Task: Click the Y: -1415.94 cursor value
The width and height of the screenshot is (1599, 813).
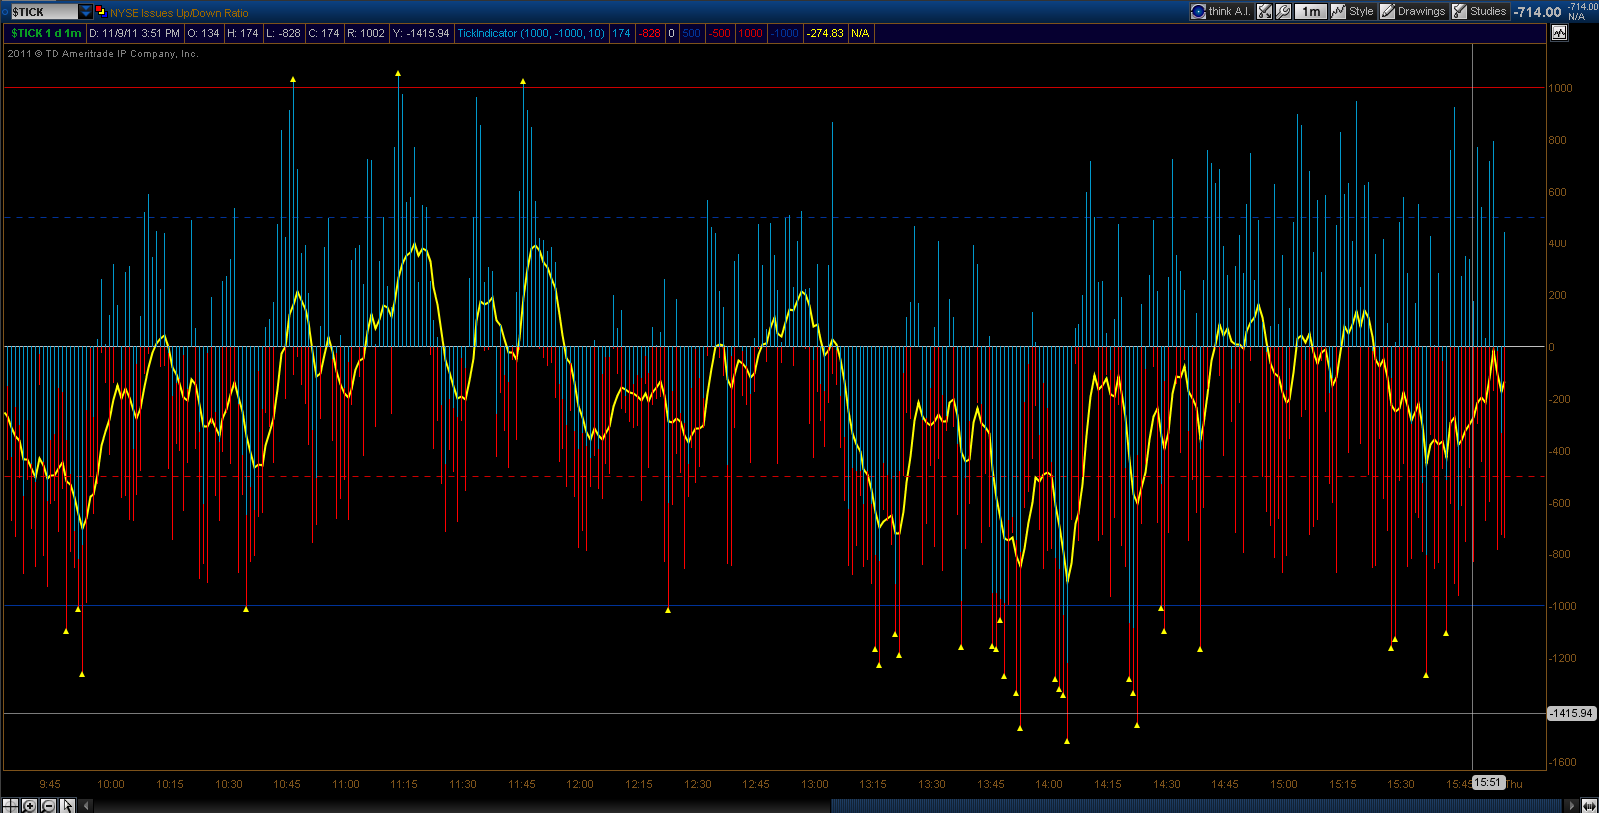Action: [421, 33]
